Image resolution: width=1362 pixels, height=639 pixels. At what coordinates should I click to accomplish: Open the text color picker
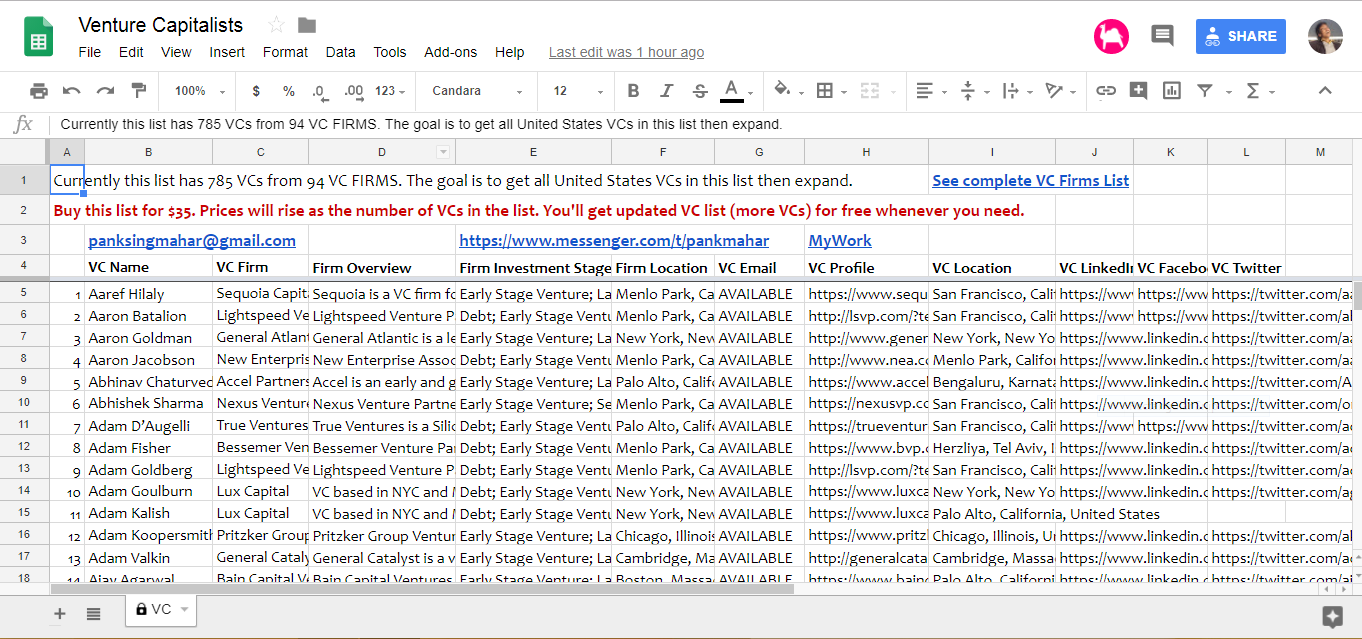click(732, 91)
